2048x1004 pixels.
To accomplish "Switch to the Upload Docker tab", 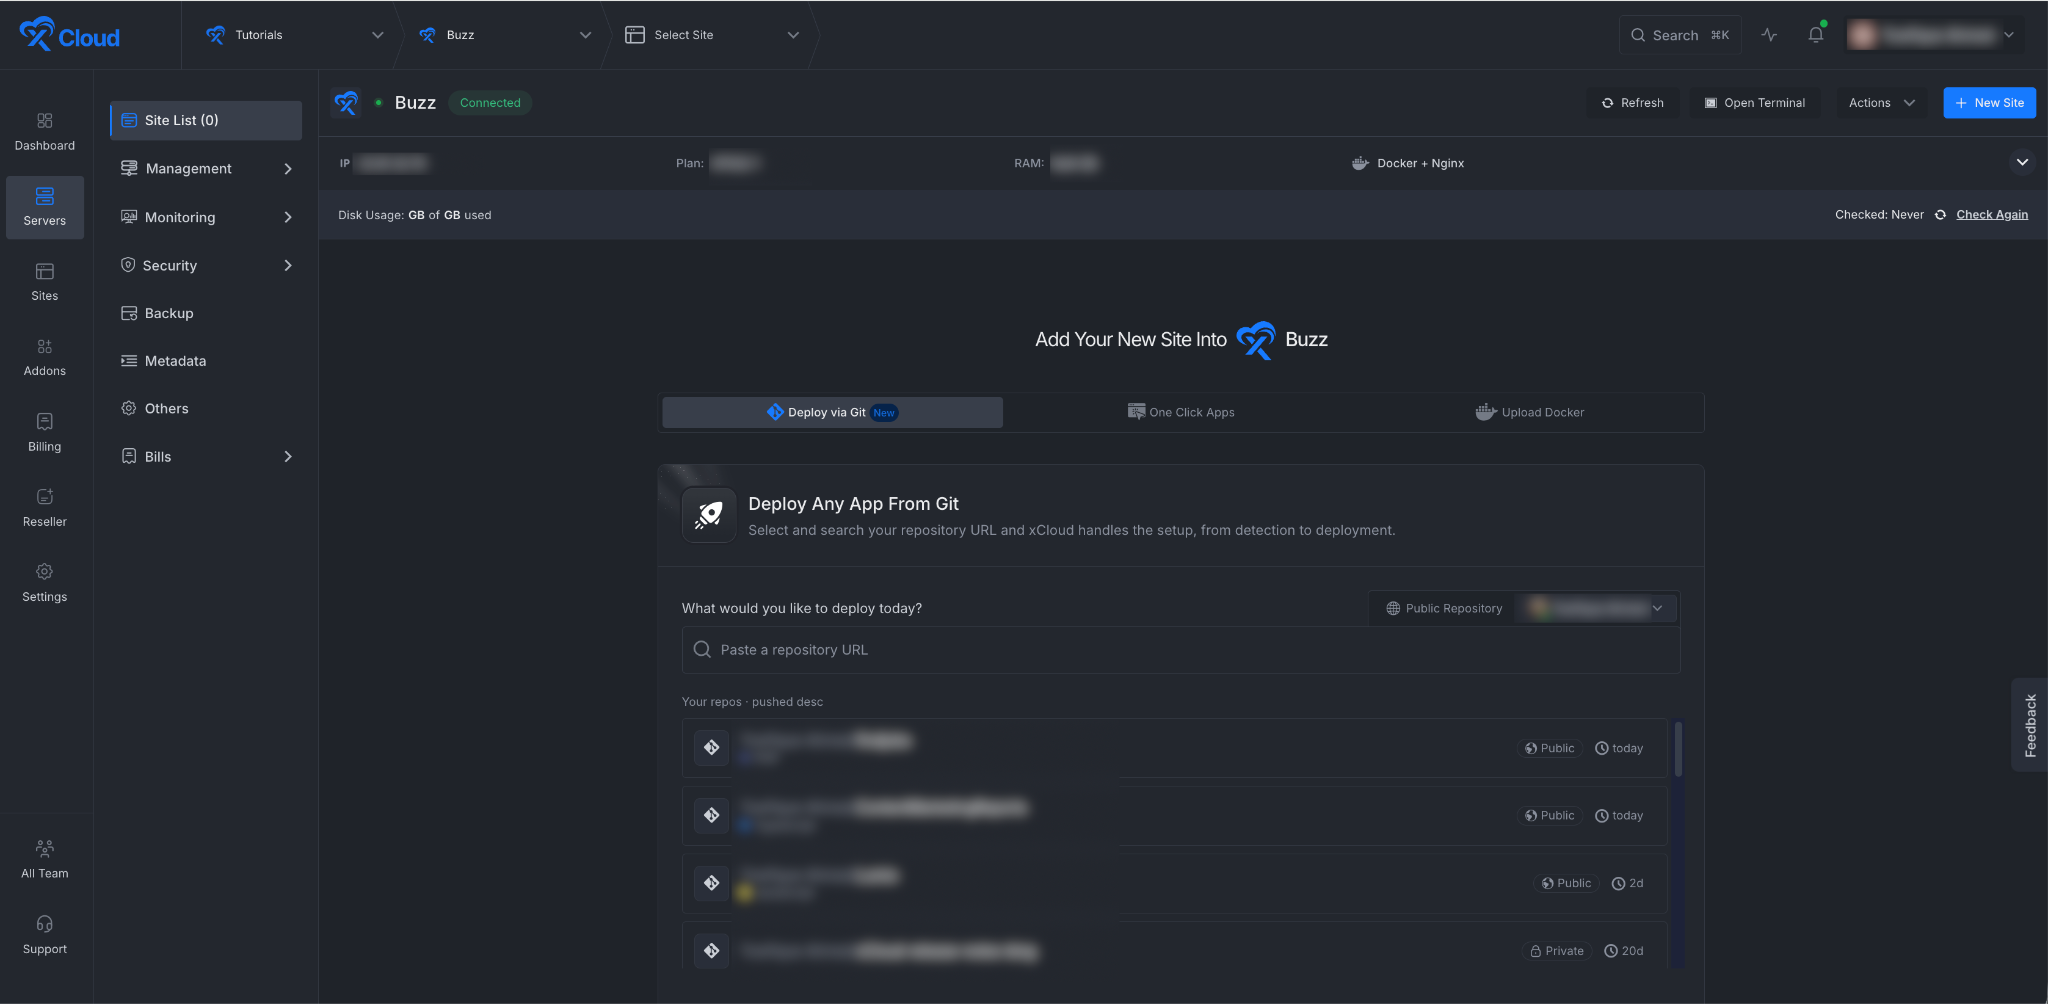I will [1530, 412].
